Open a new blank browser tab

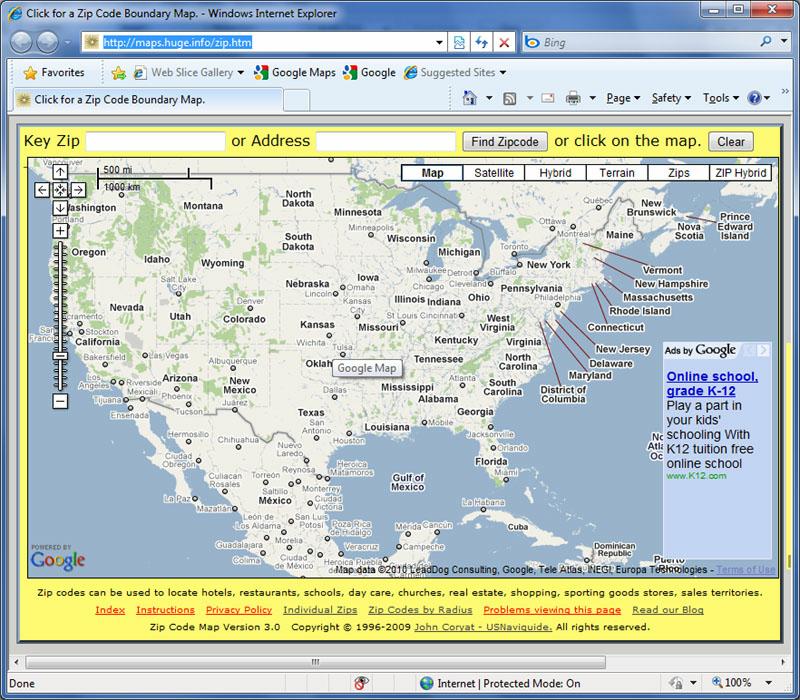[x=296, y=99]
